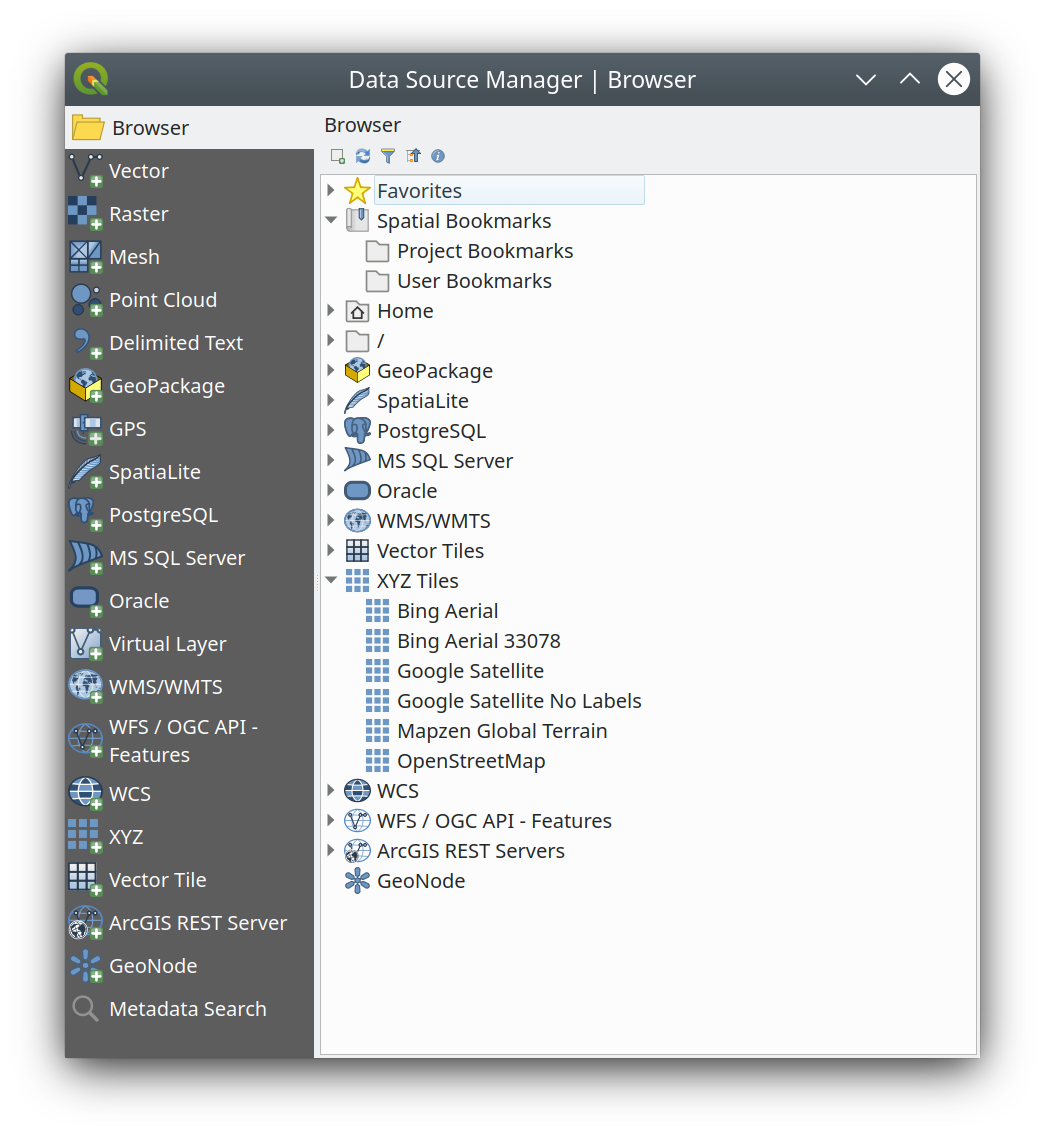Collapse the XYZ Tiles list
1045x1135 pixels.
(331, 580)
